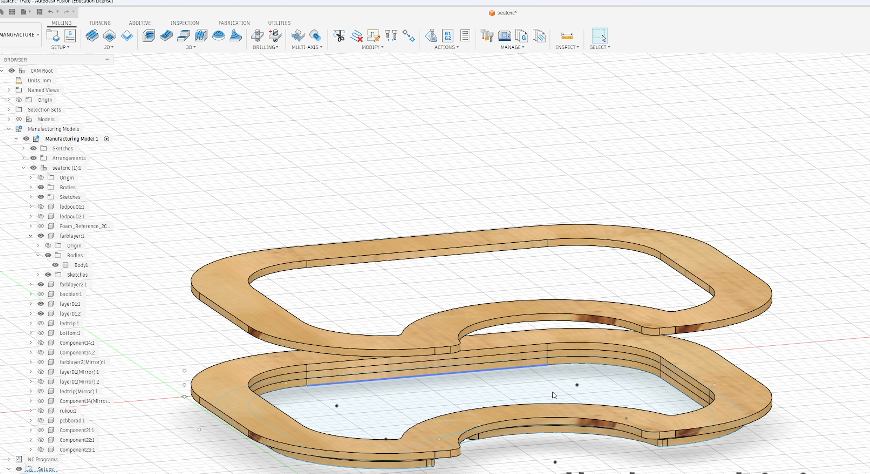Redo the last undone action
The width and height of the screenshot is (870, 474).
pos(67,12)
